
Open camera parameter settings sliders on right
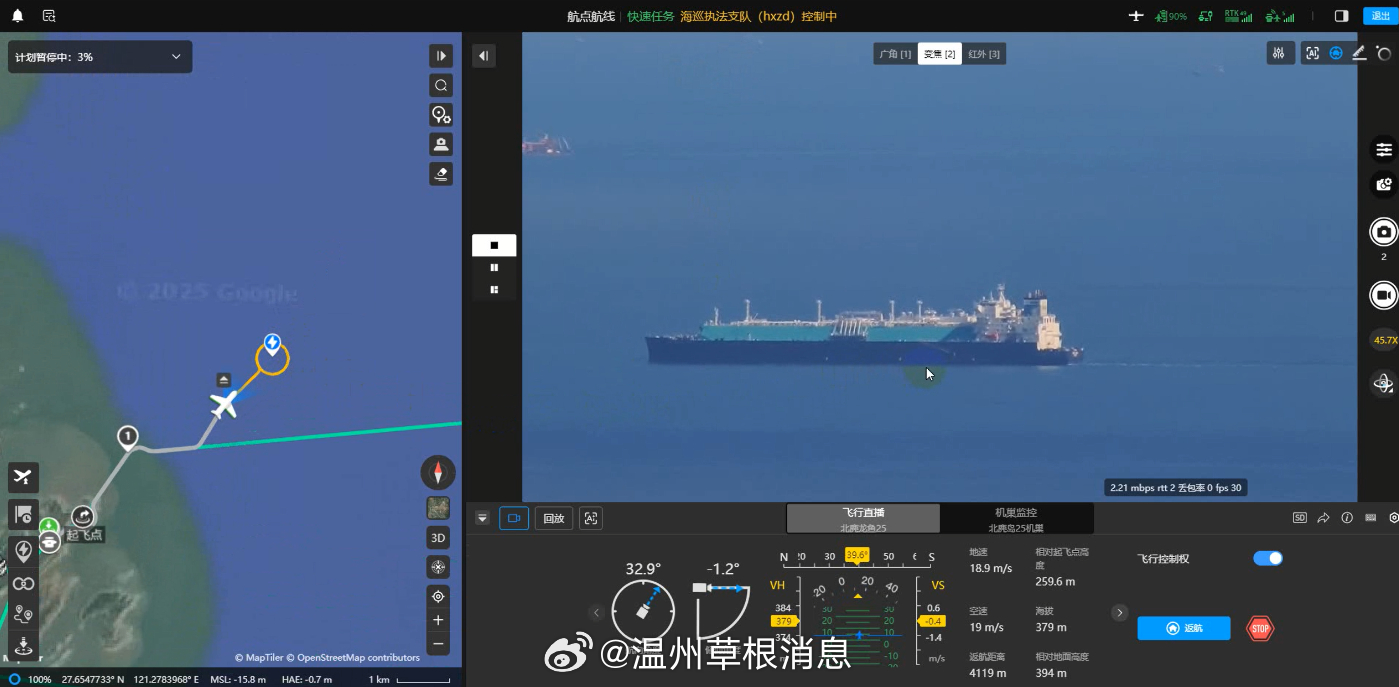1384,150
